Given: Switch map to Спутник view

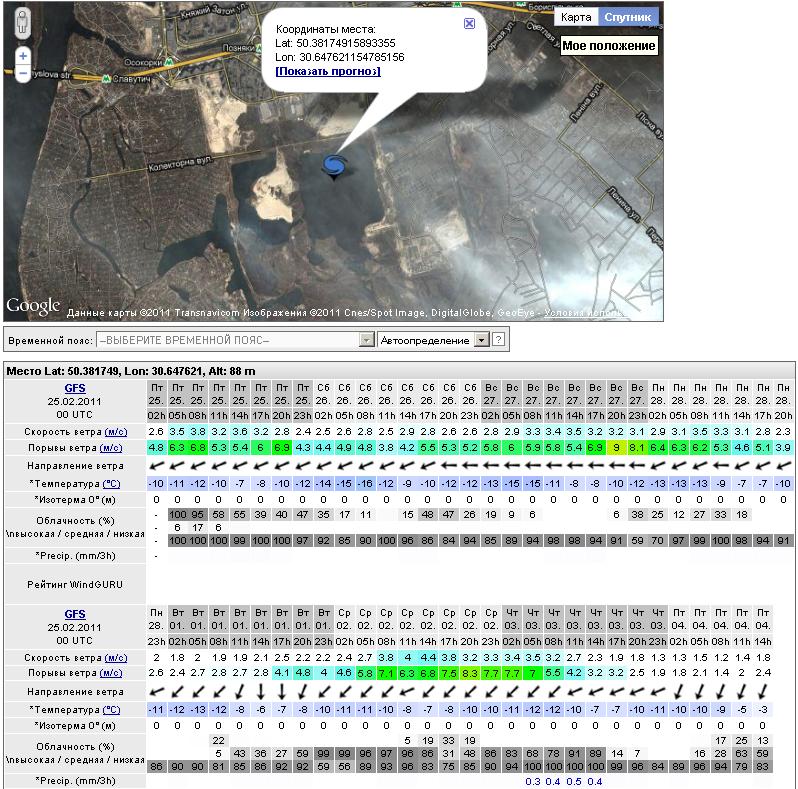Looking at the screenshot, I should [x=628, y=17].
